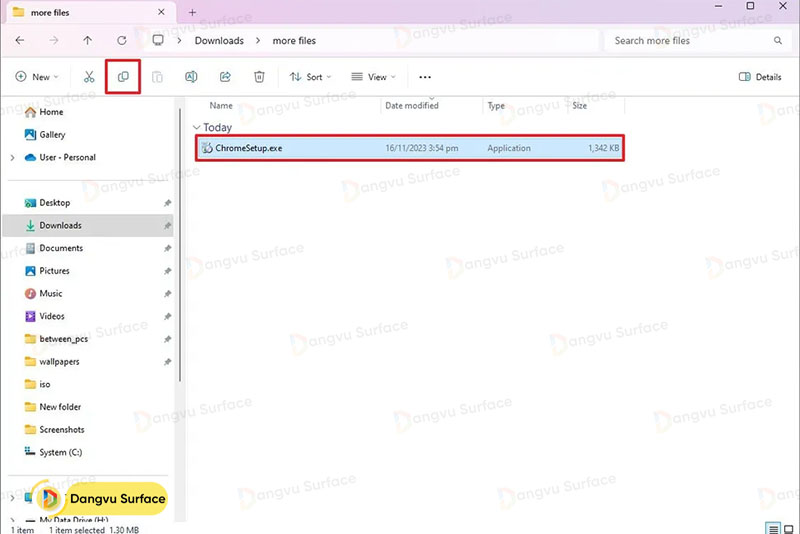Unpin Desktop using its pin icon
800x534 pixels.
(167, 203)
